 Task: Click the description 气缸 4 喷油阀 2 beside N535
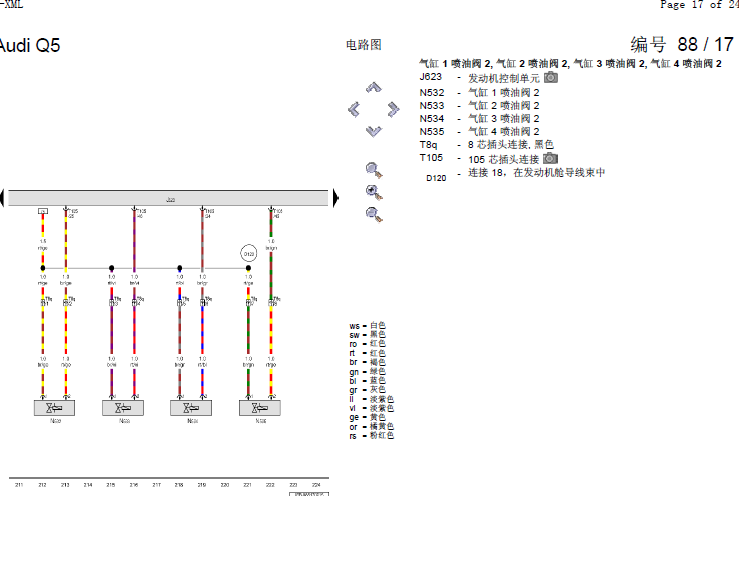click(x=503, y=132)
